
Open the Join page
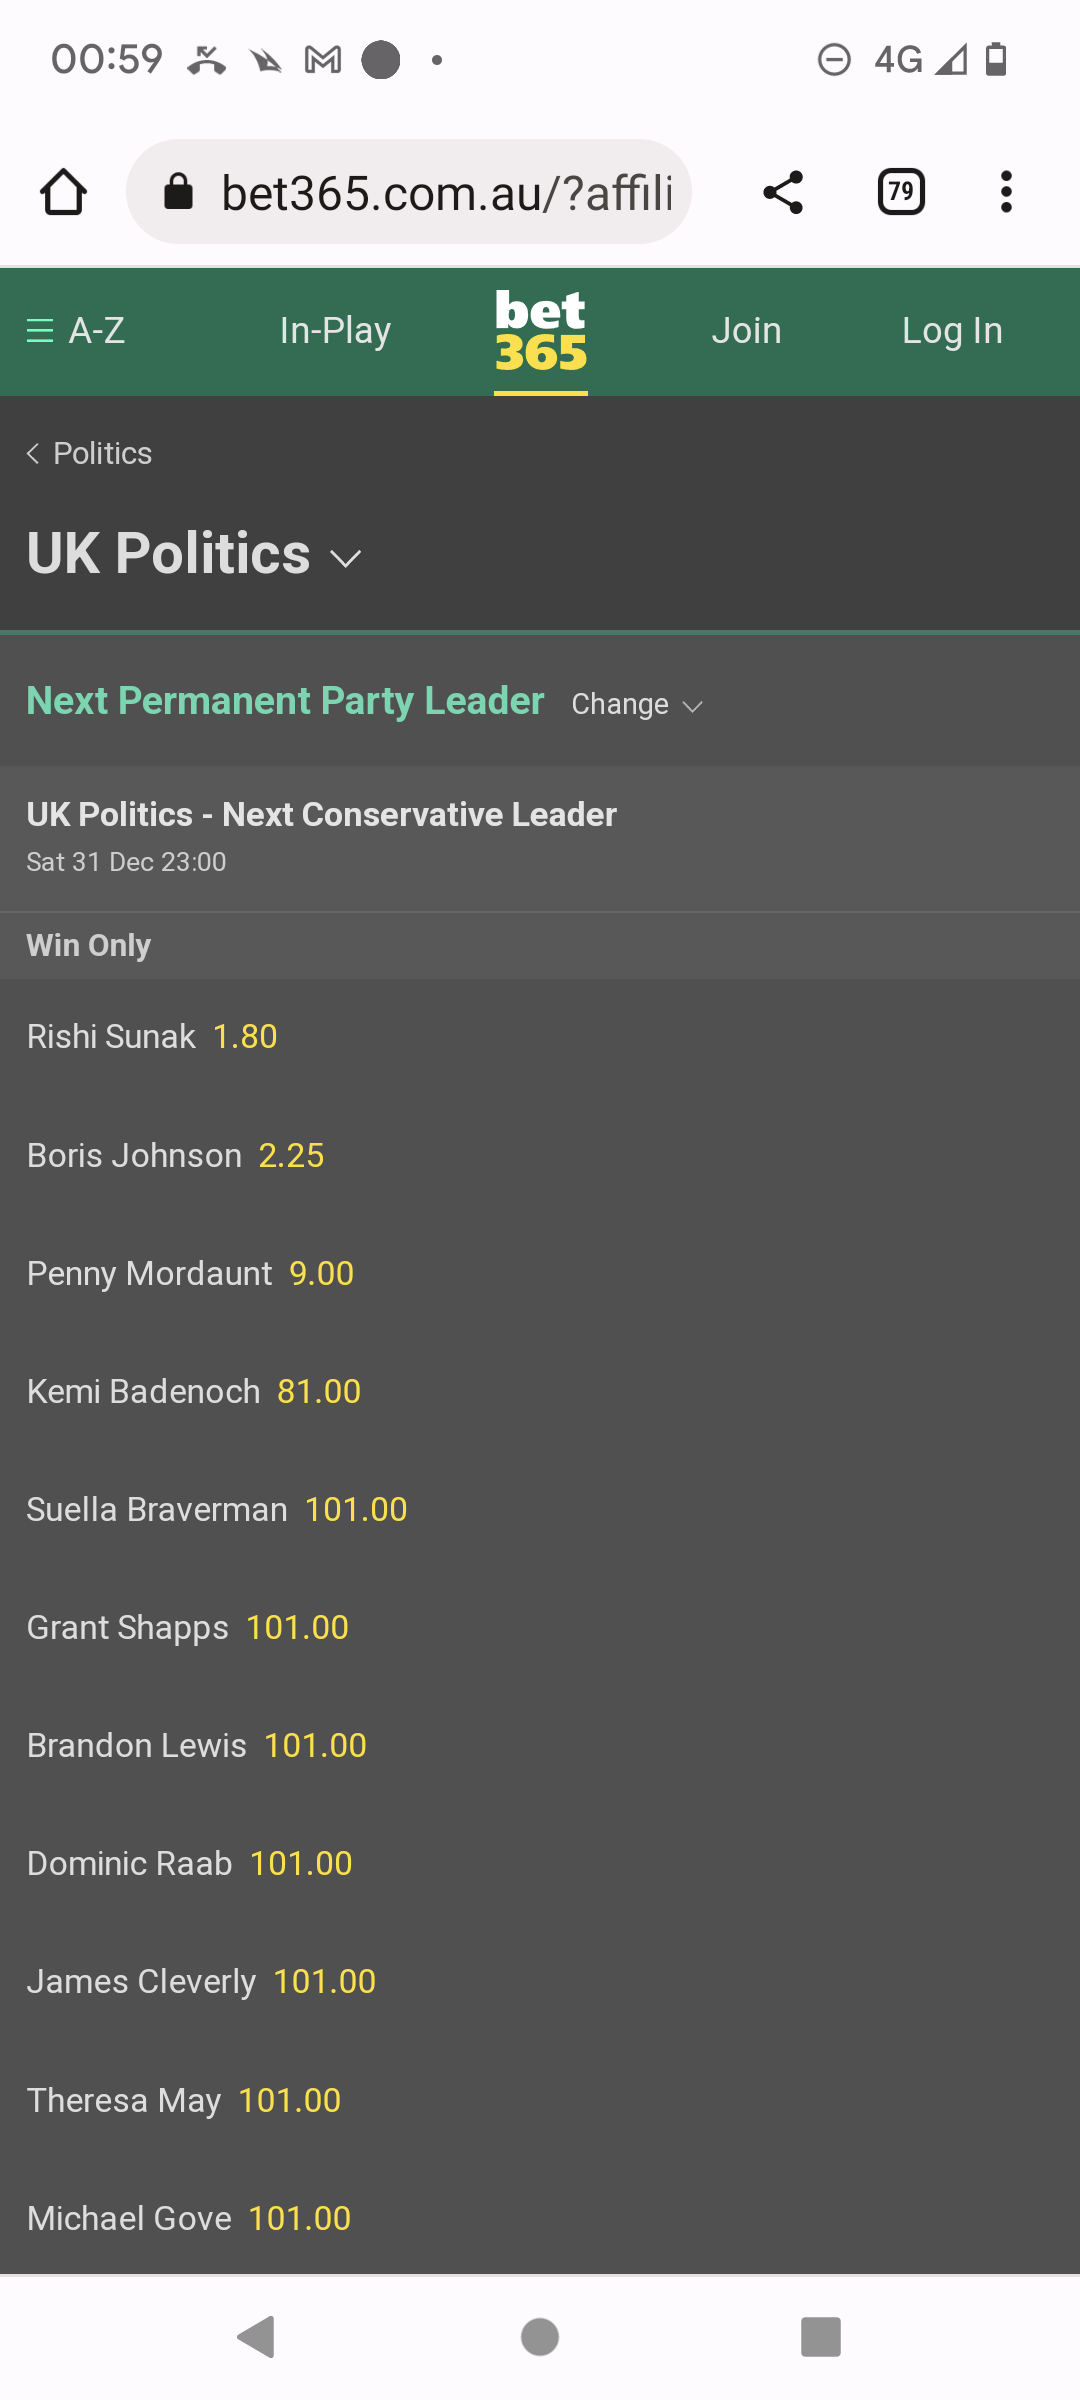746,330
